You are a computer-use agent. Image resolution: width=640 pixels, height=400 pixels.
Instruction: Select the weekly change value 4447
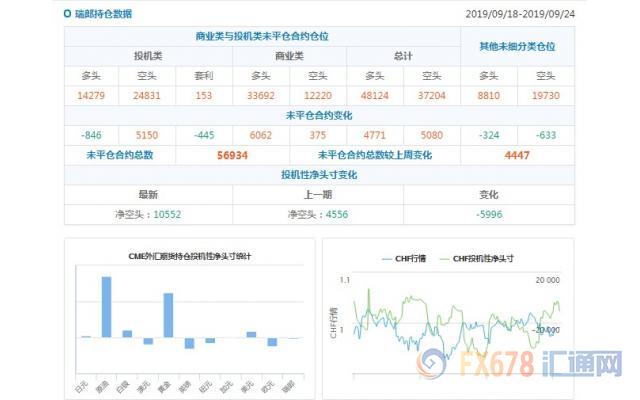517,155
